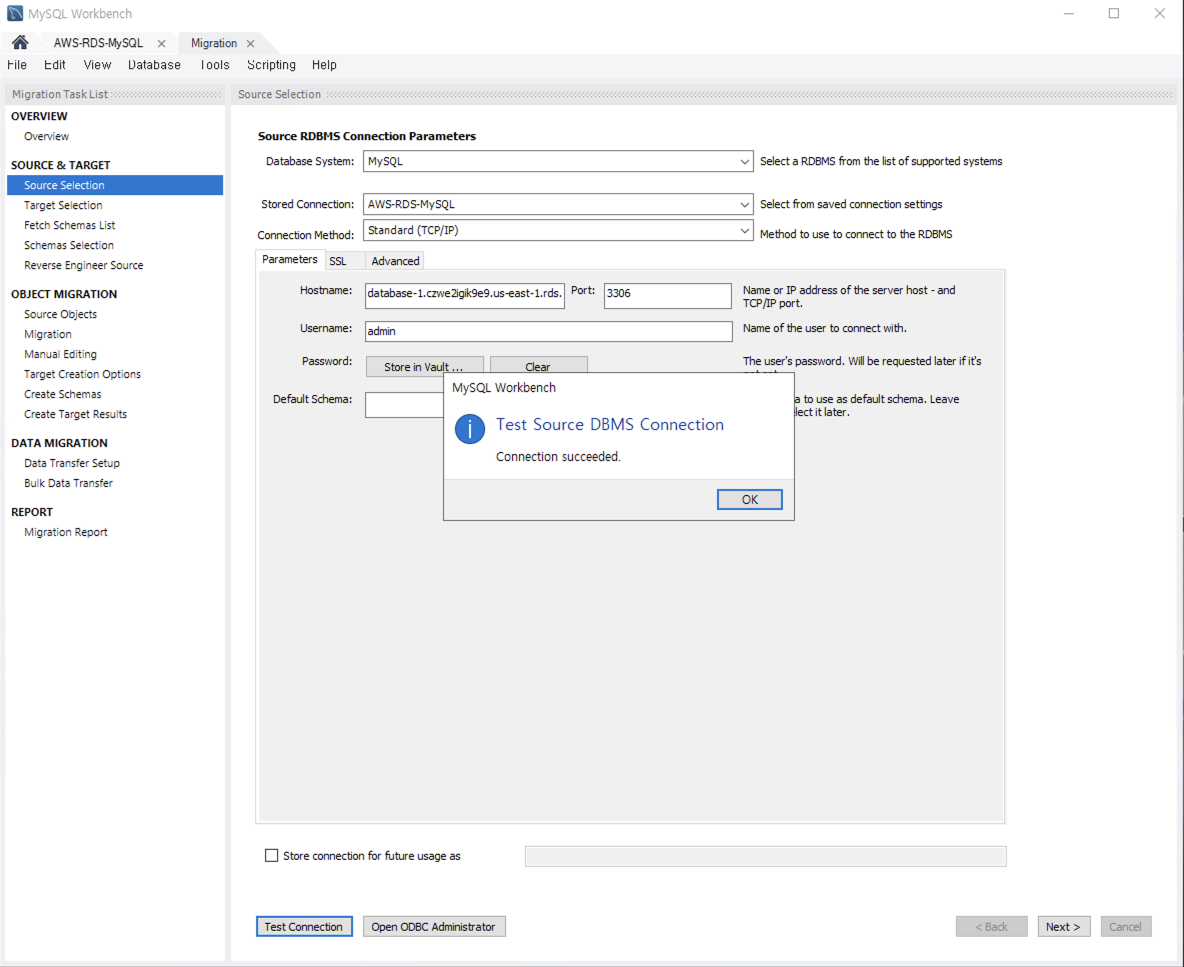1184x967 pixels.
Task: Select Migration under Object Migration
Action: 48,334
